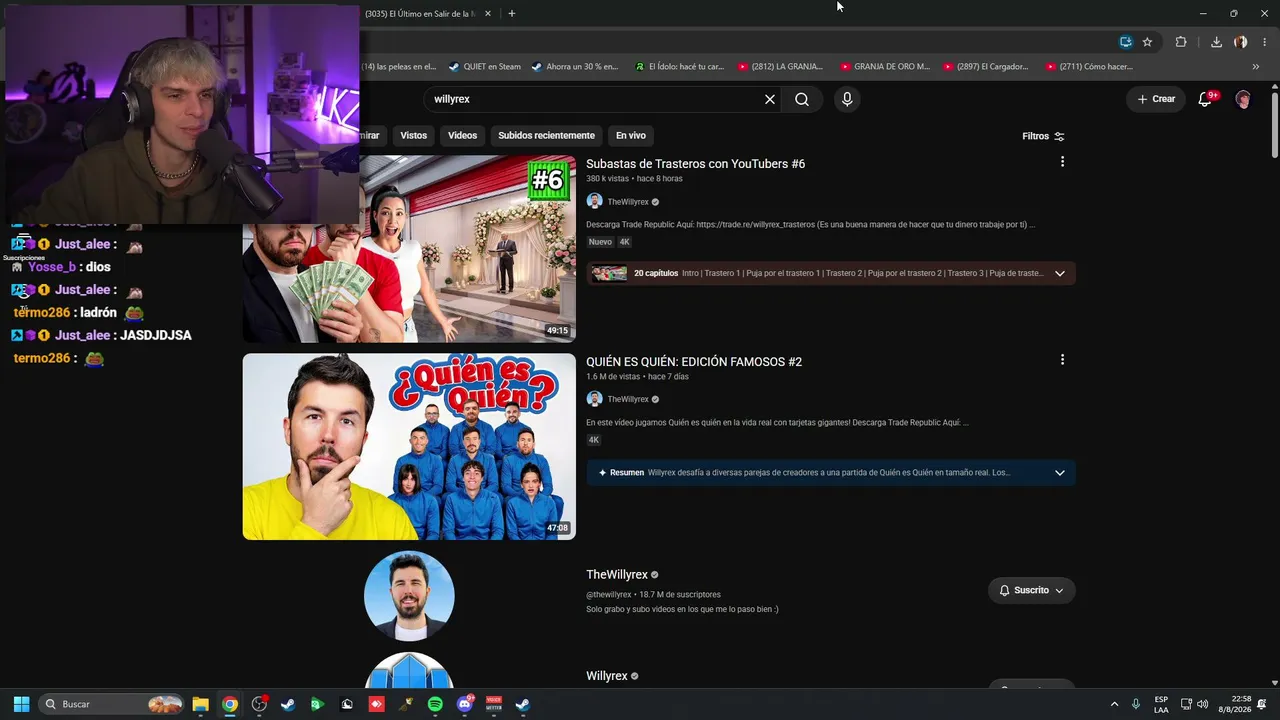The height and width of the screenshot is (720, 1280).
Task: Open the El Ídolo bookmark
Action: click(679, 67)
